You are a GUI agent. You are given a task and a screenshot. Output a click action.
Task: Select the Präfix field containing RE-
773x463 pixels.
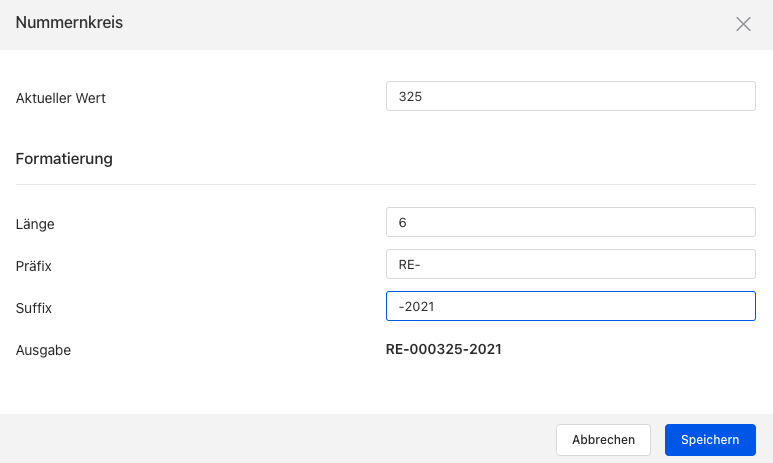[x=570, y=264]
